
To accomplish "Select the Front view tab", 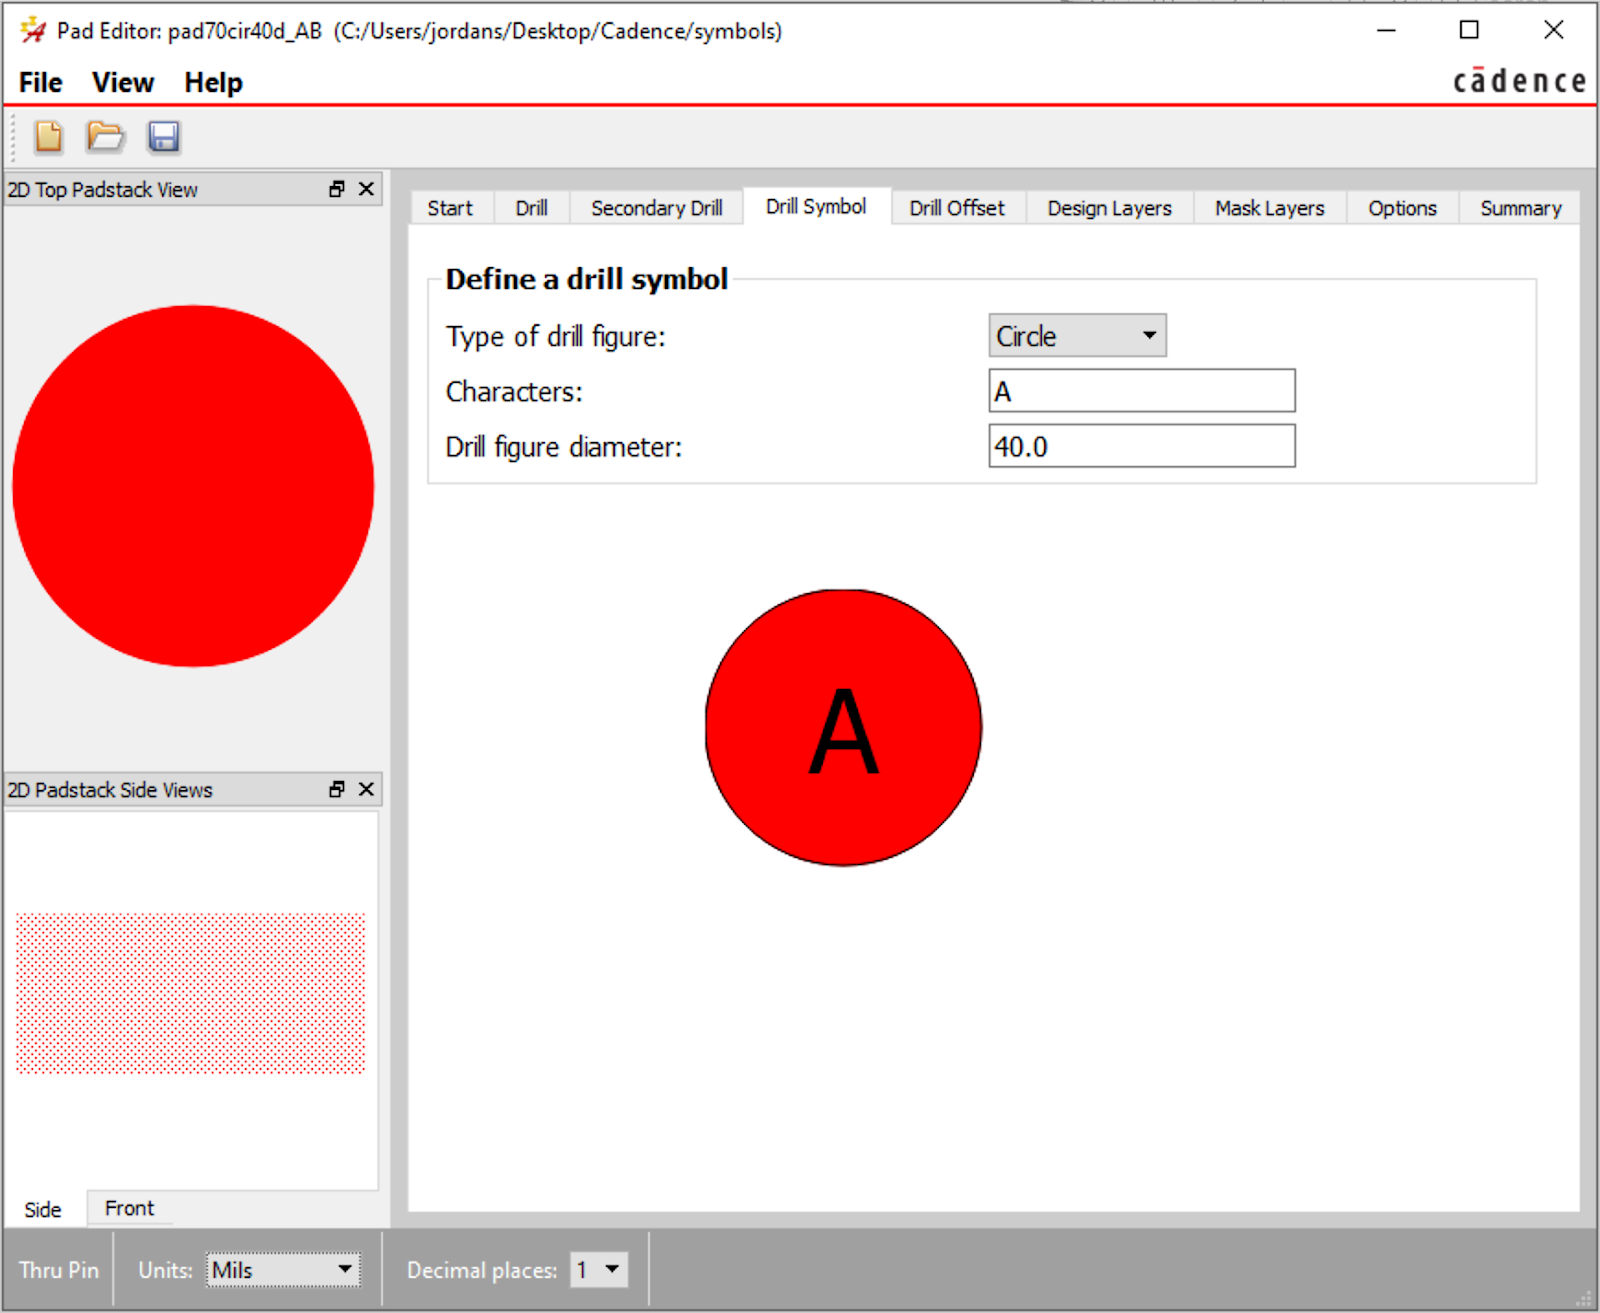I will 130,1208.
